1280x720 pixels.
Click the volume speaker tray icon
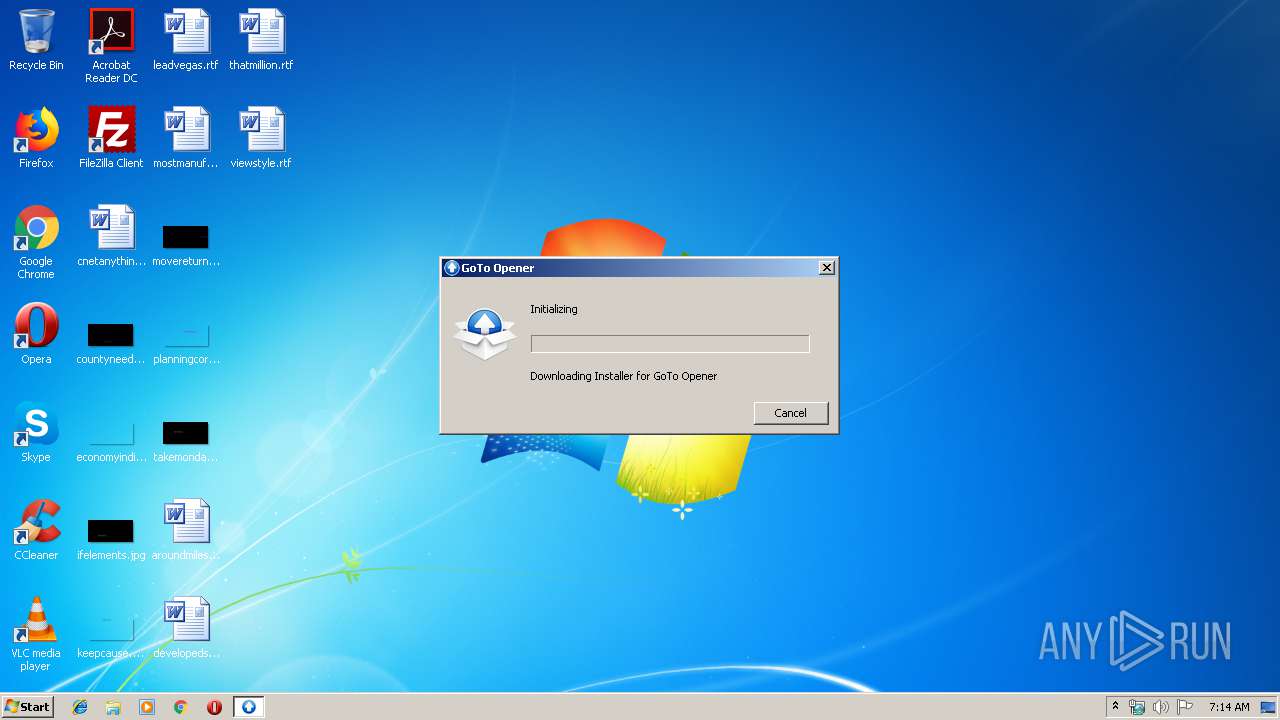(x=1161, y=707)
